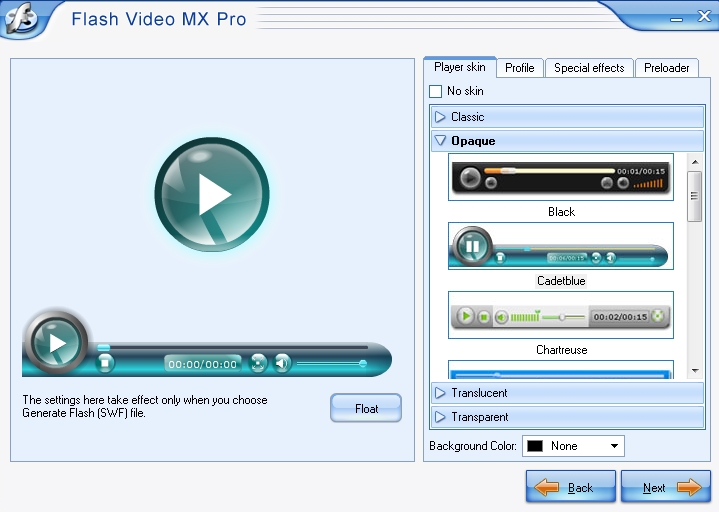Enable the No skin checkbox
Screen dimensions: 719x512
(x=436, y=92)
